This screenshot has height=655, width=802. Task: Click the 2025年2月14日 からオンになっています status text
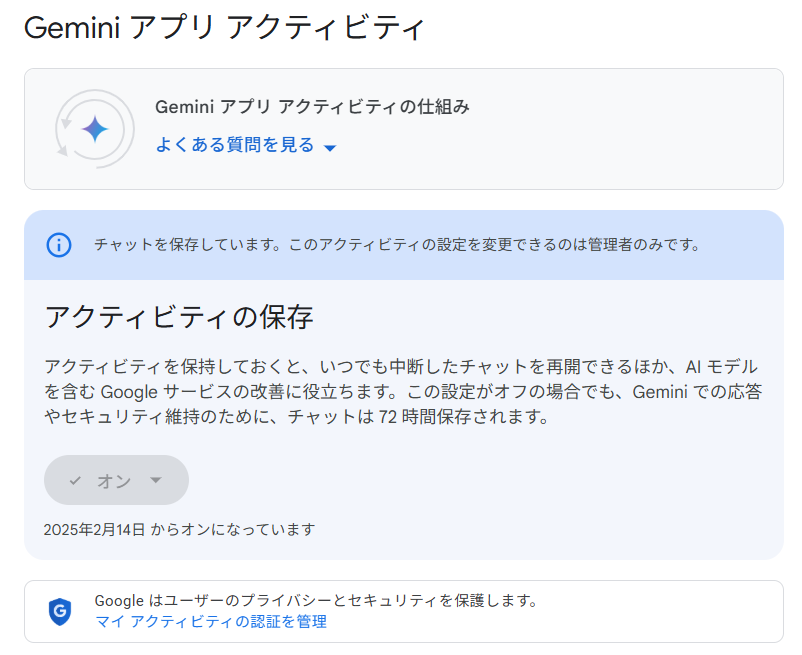pos(179,529)
